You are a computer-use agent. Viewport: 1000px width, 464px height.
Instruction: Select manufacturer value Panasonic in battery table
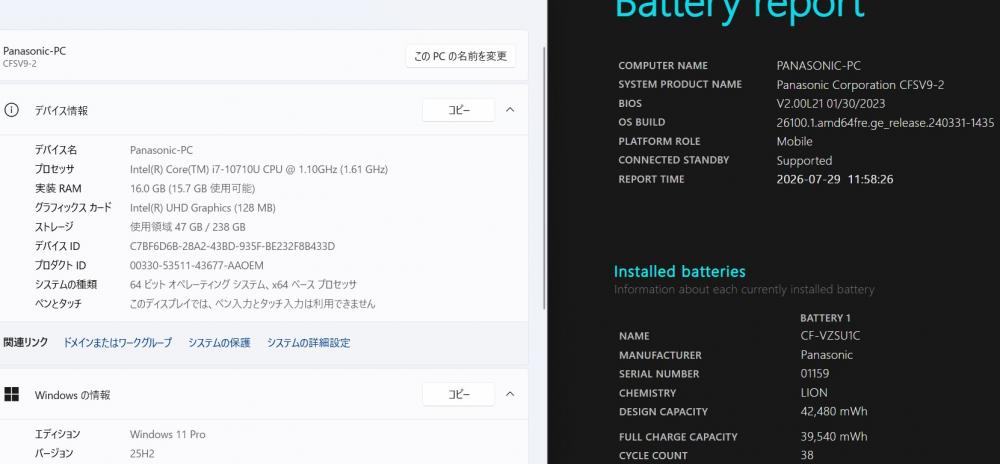click(x=827, y=355)
